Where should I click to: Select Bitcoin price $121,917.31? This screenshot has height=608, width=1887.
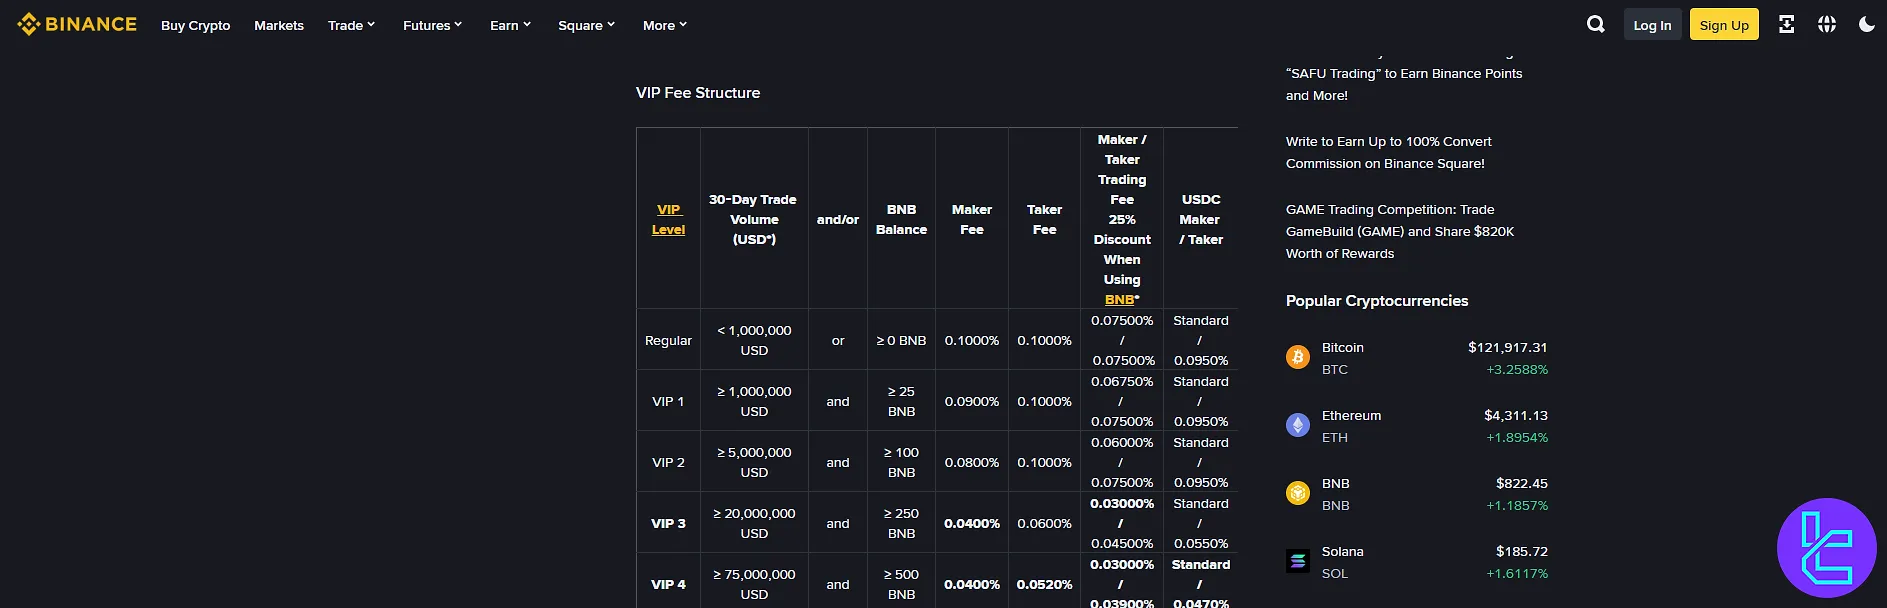coord(1507,347)
